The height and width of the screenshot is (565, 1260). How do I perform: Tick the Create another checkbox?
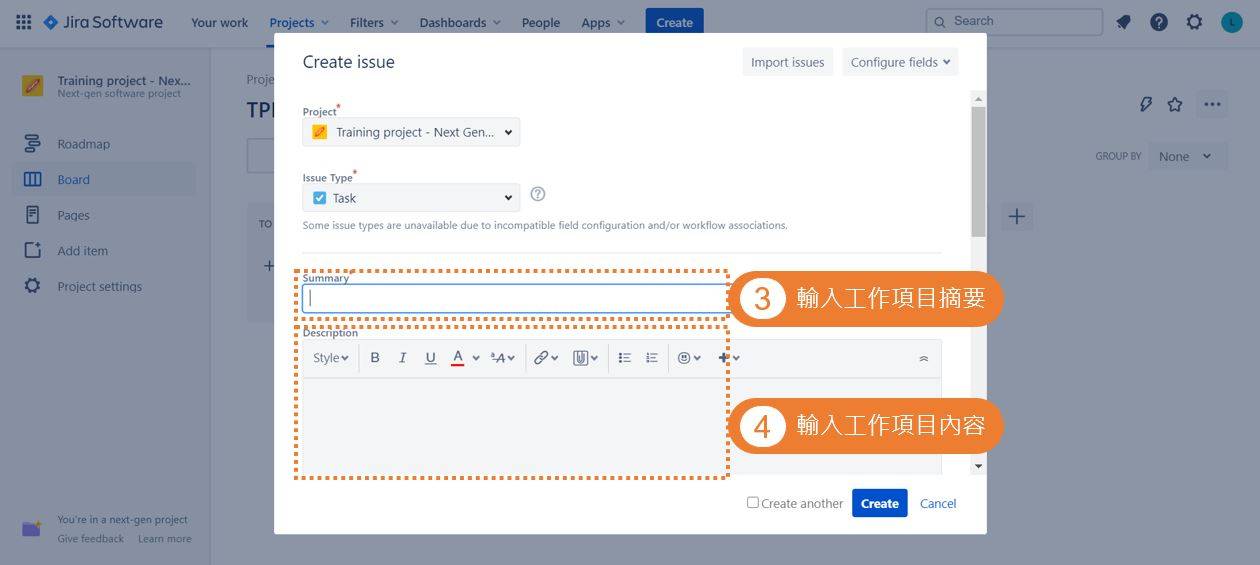tap(753, 502)
